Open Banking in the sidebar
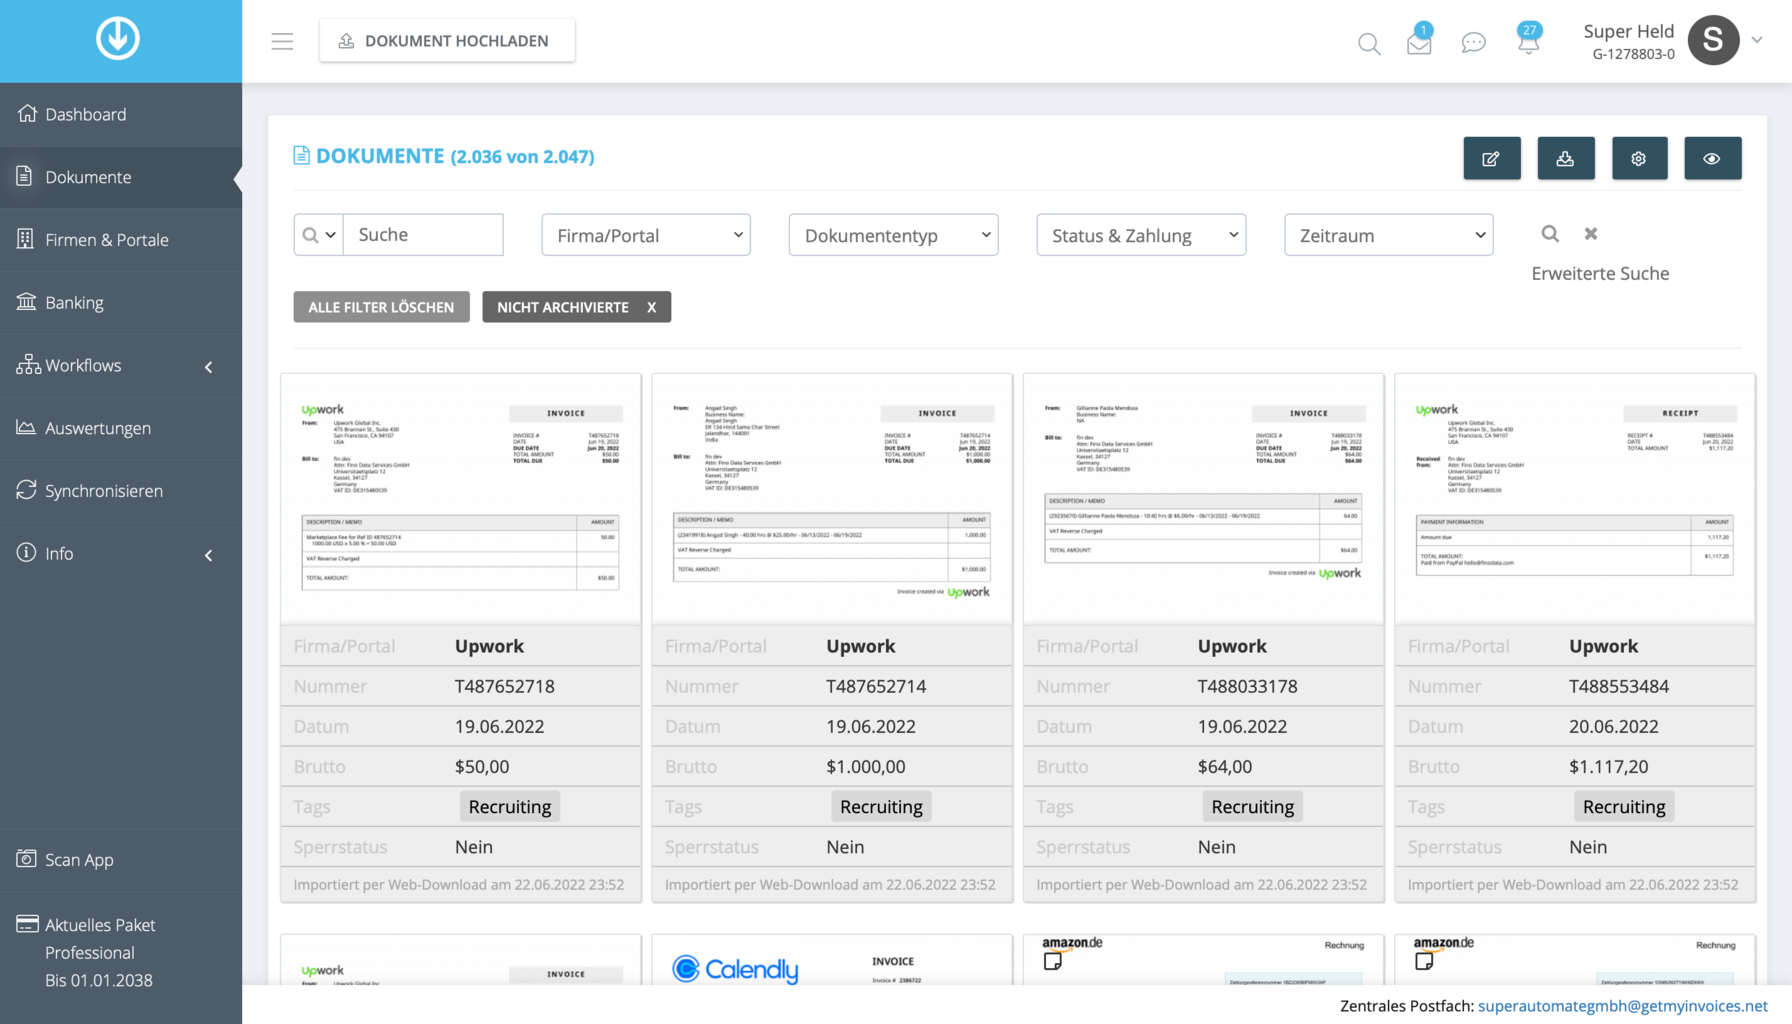Screen dimensions: 1792x1024 pos(74,303)
